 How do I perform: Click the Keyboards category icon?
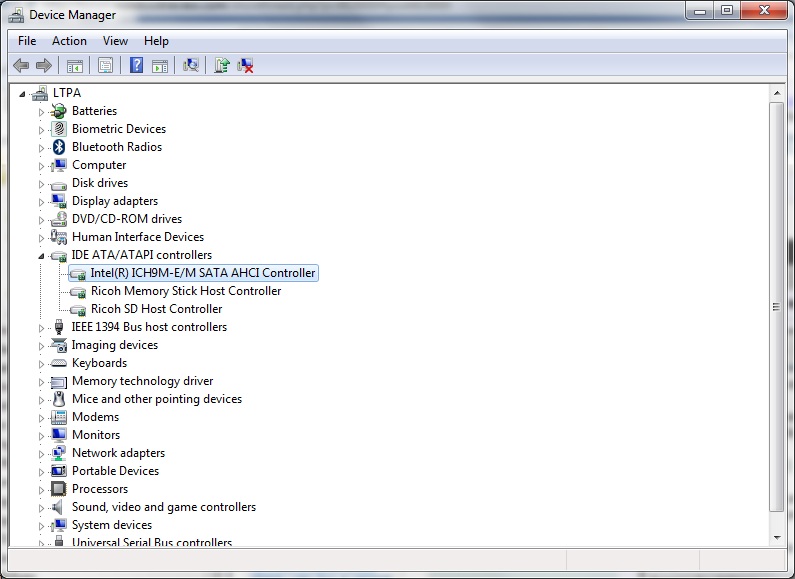[x=59, y=363]
